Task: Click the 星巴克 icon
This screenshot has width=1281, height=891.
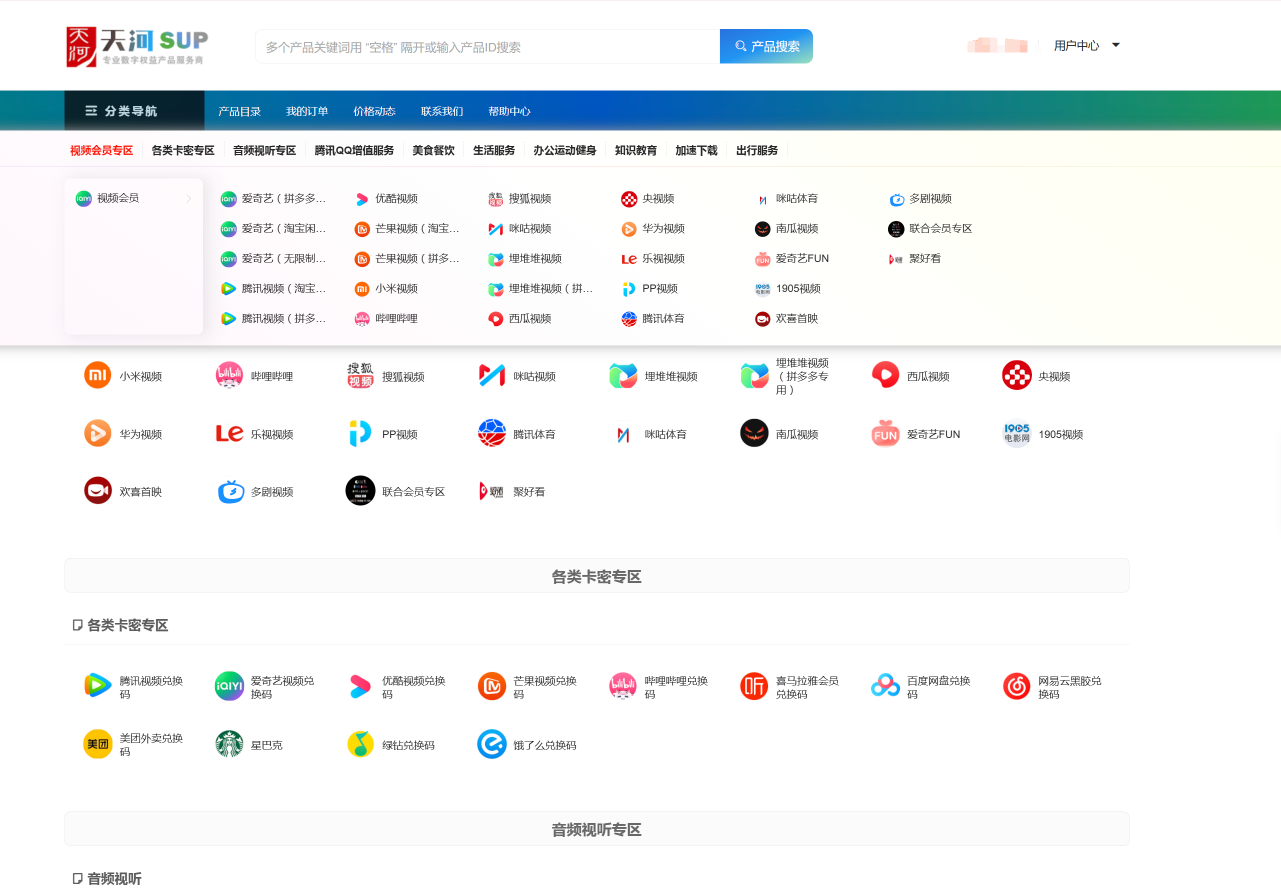Action: click(229, 744)
